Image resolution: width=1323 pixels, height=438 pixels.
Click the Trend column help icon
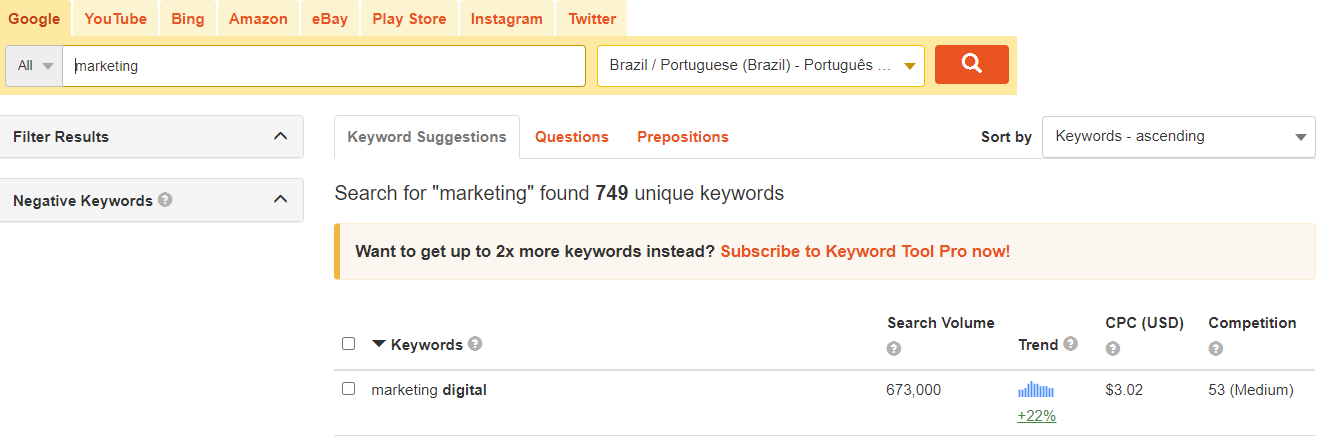tap(1071, 343)
